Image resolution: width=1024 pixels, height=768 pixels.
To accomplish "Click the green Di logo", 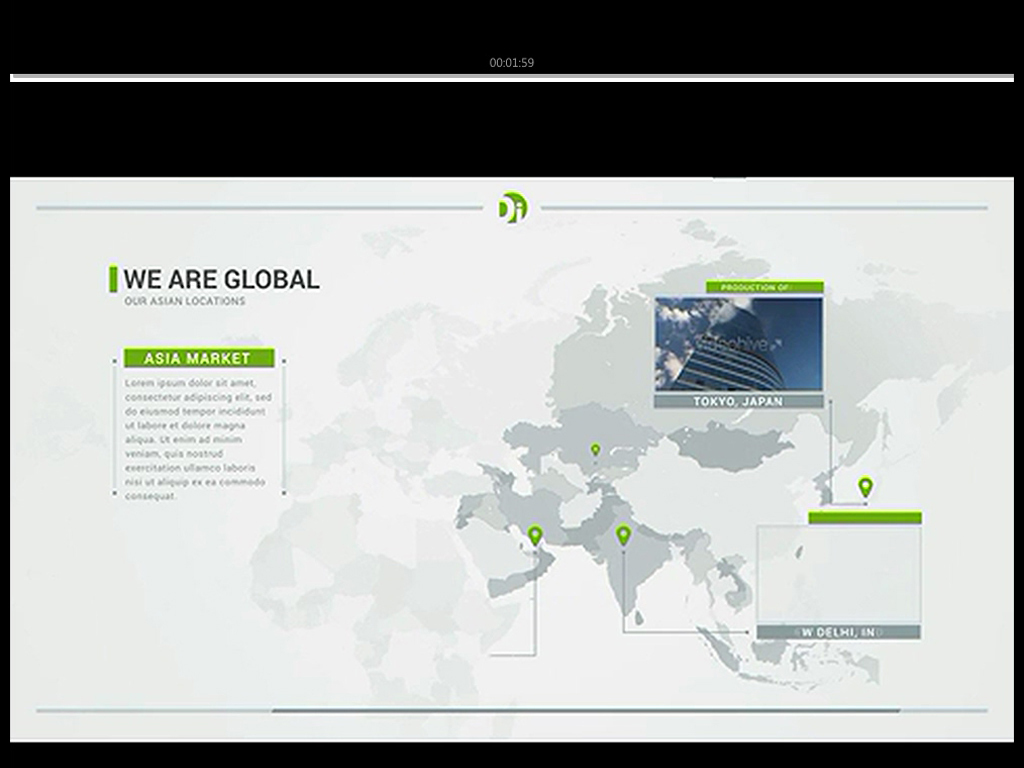I will 512,207.
